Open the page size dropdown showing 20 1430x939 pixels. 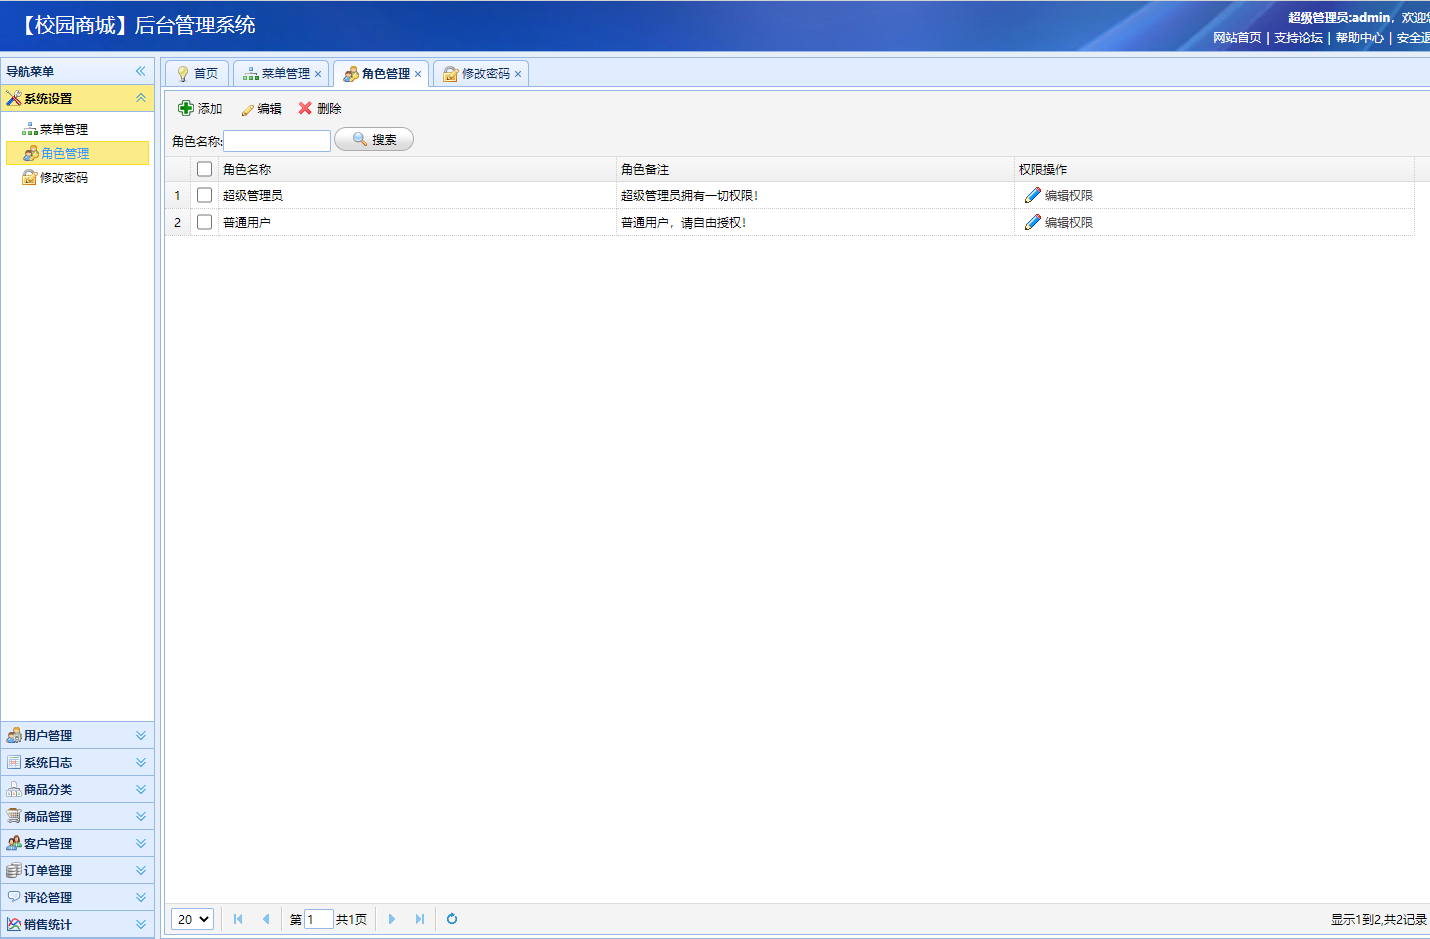tap(193, 919)
